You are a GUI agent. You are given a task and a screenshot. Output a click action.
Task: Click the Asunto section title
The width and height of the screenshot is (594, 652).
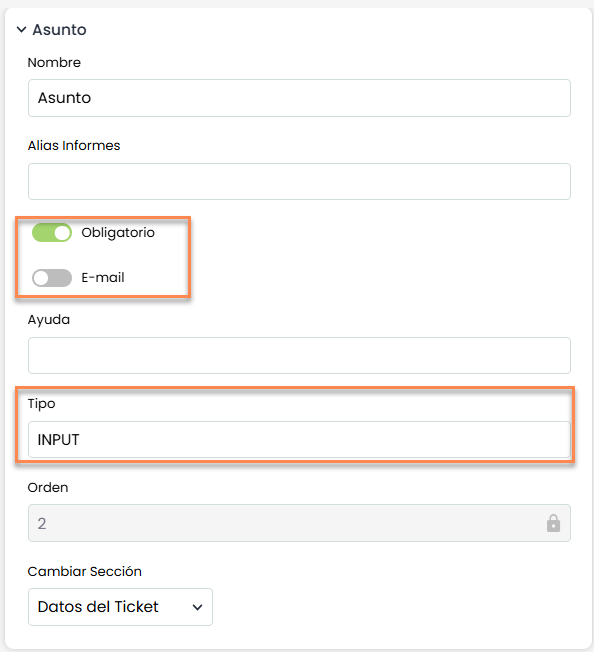pos(59,30)
